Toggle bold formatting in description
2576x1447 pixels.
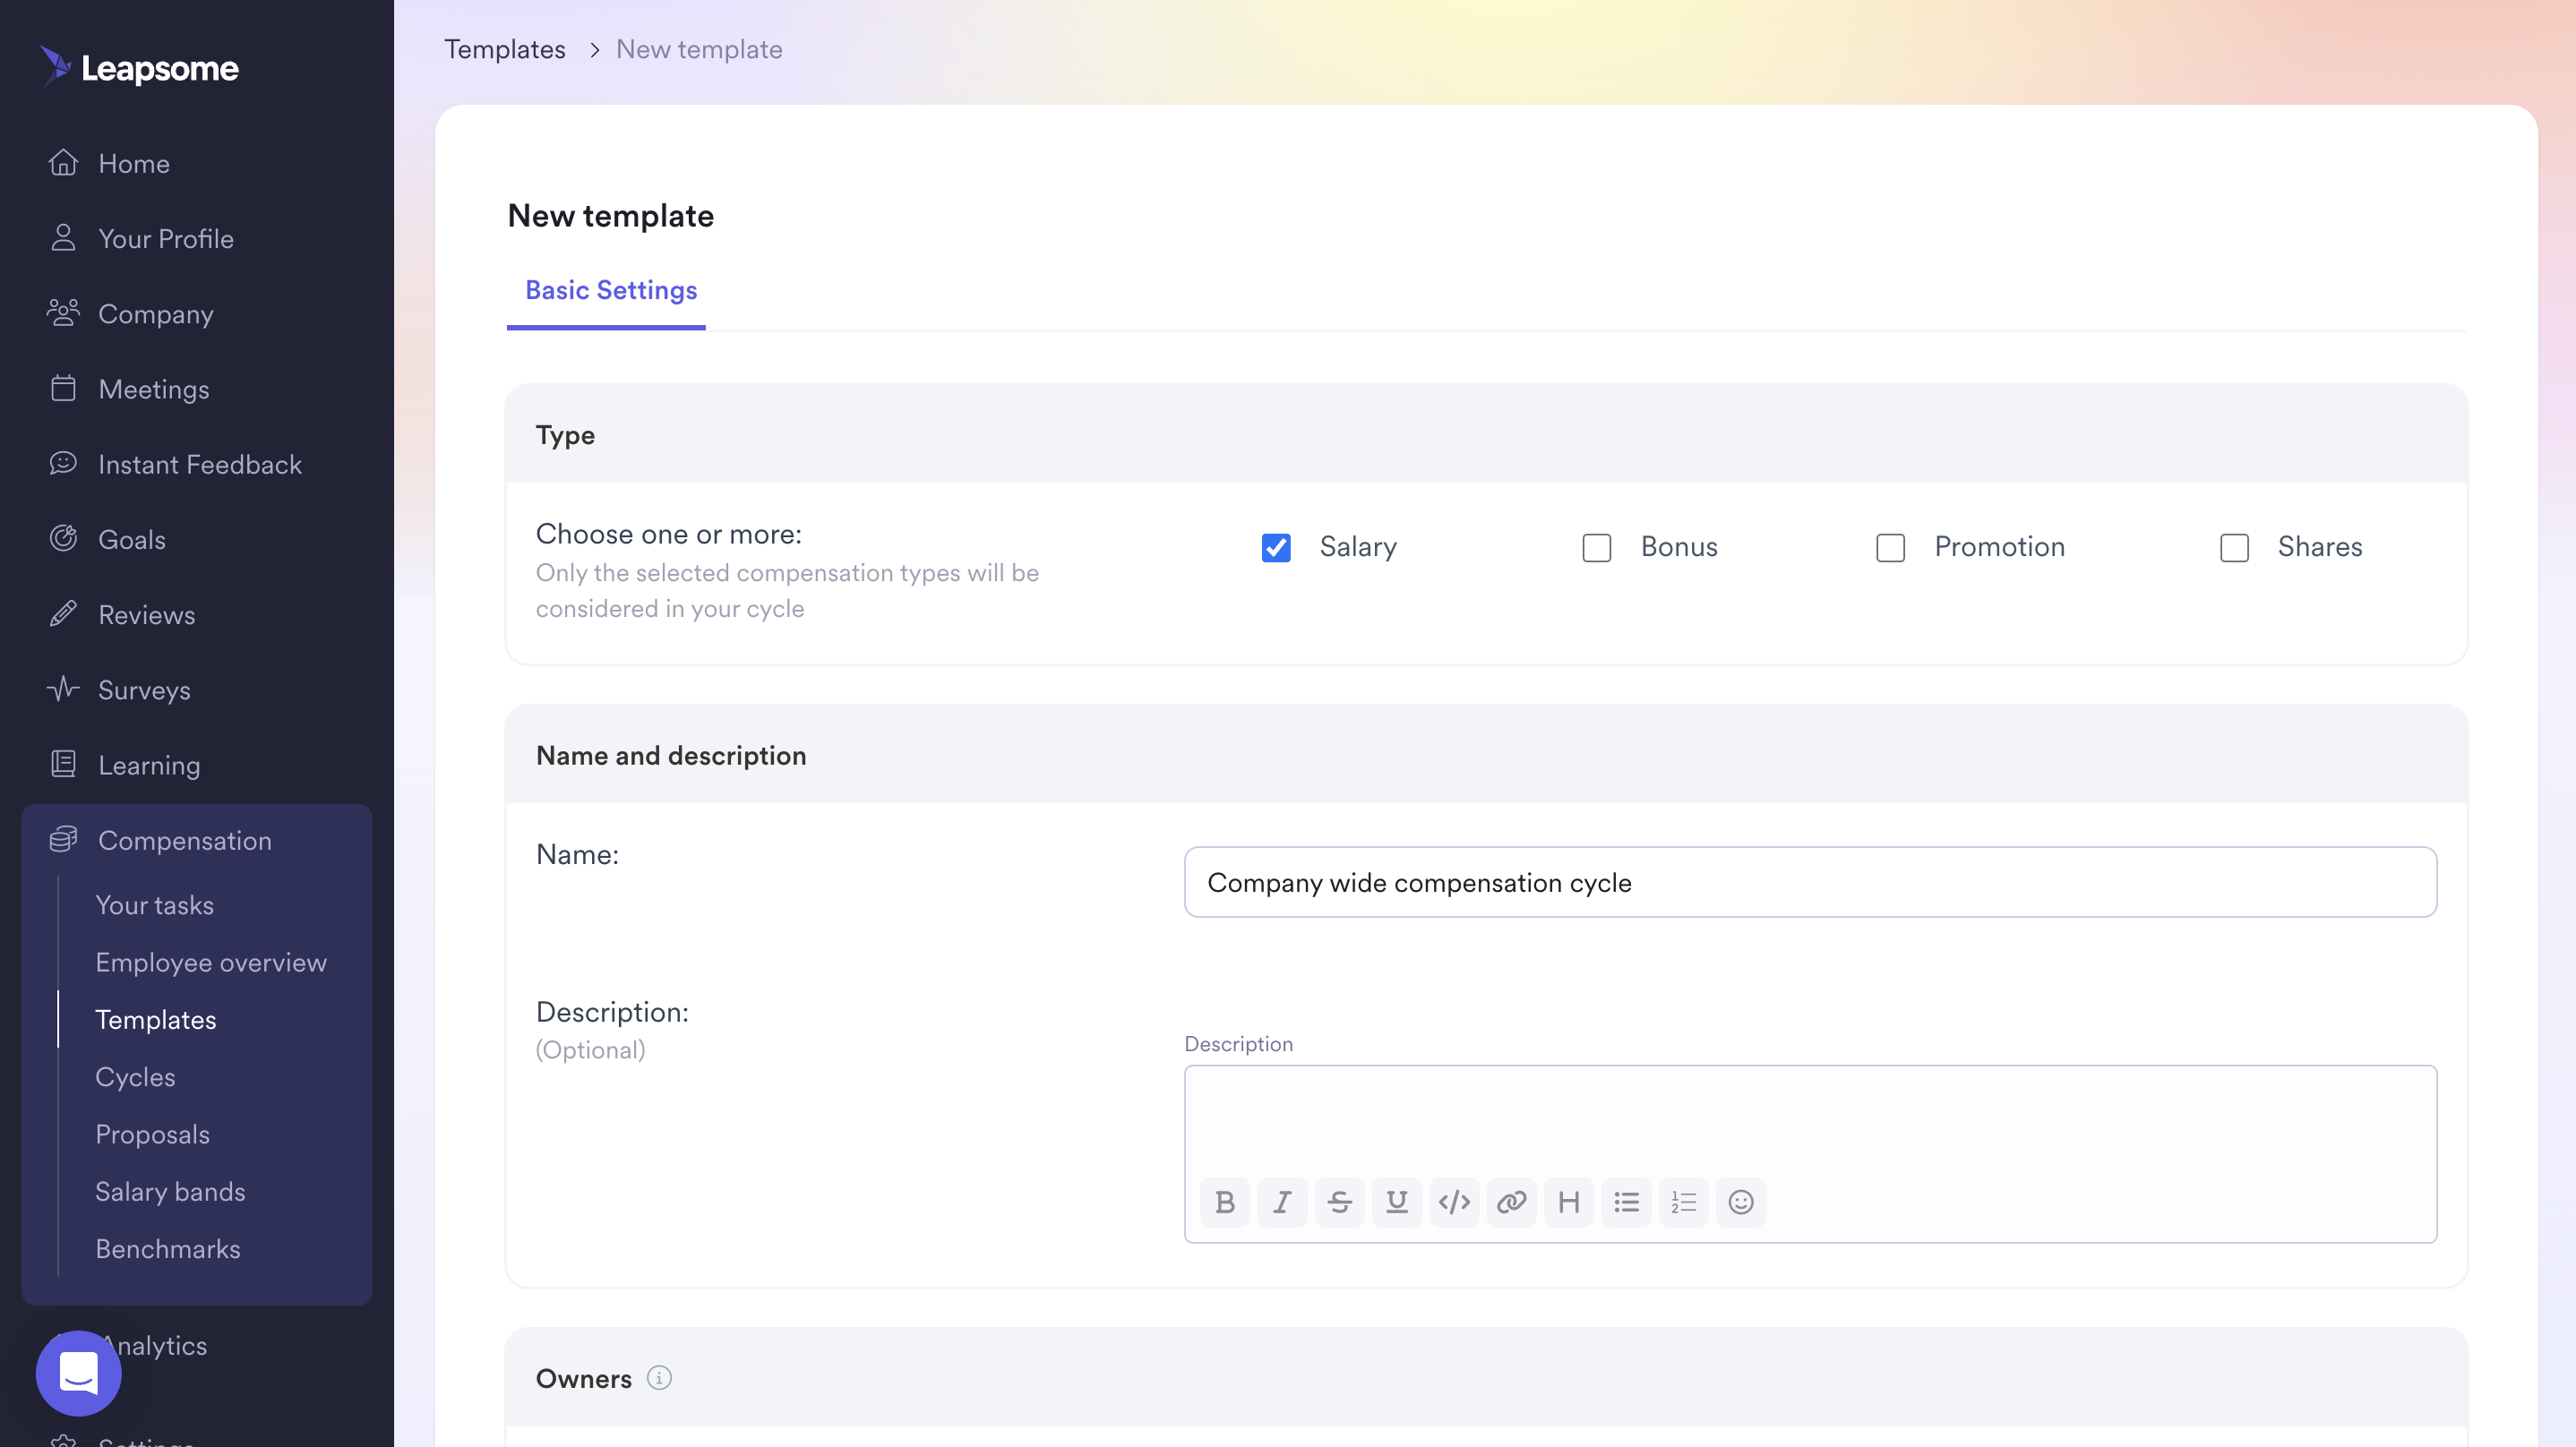(x=1224, y=1201)
